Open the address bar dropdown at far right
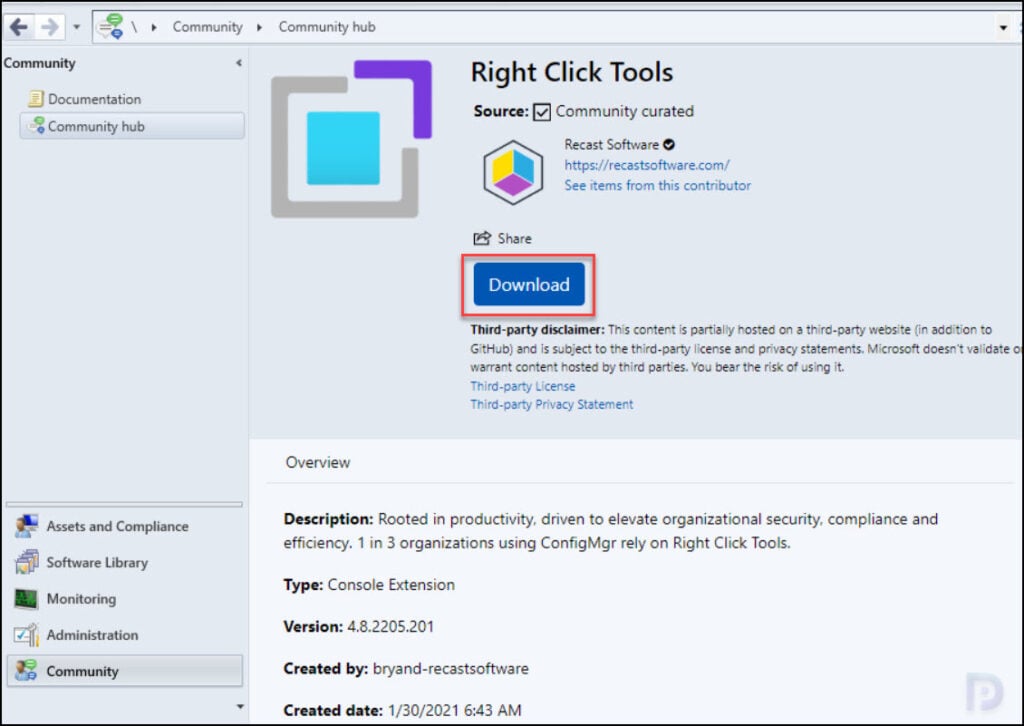 [1003, 28]
